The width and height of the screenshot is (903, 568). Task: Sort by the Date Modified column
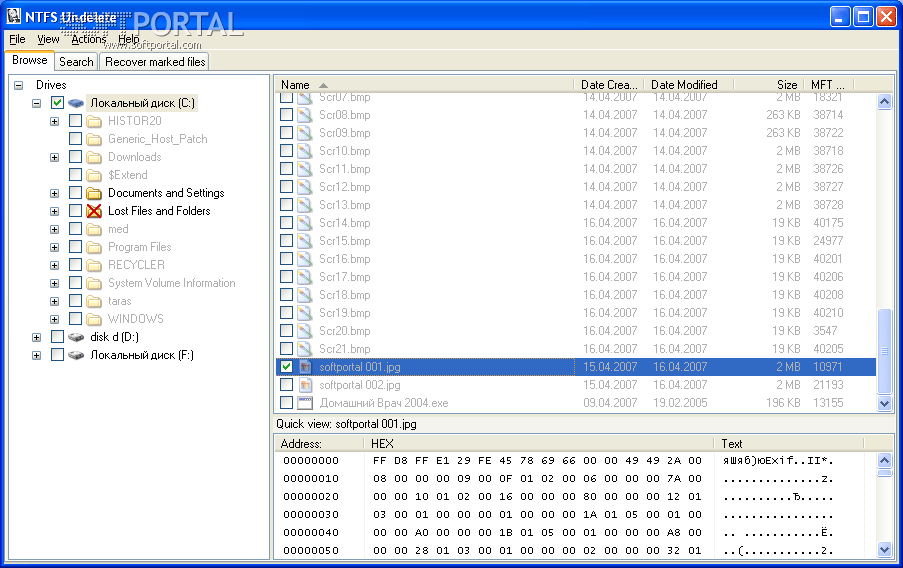click(x=689, y=85)
